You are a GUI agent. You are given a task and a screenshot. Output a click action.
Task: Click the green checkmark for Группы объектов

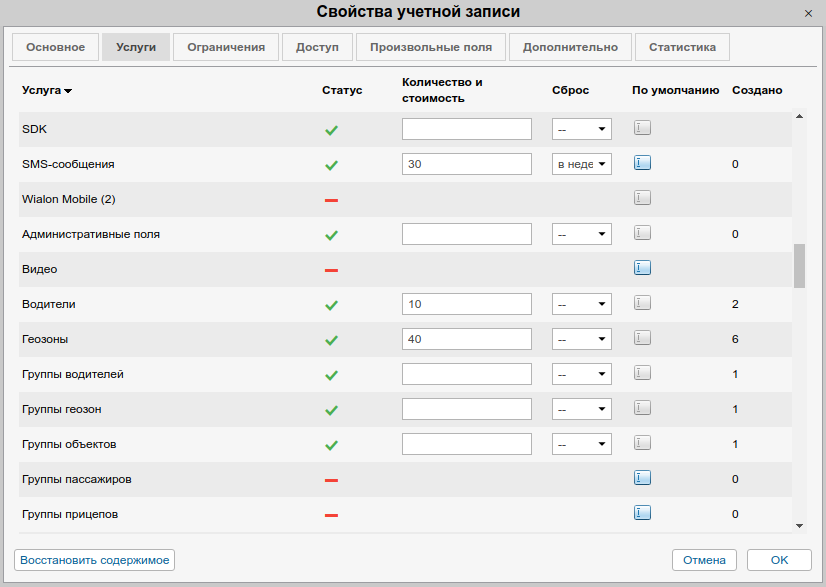331,445
